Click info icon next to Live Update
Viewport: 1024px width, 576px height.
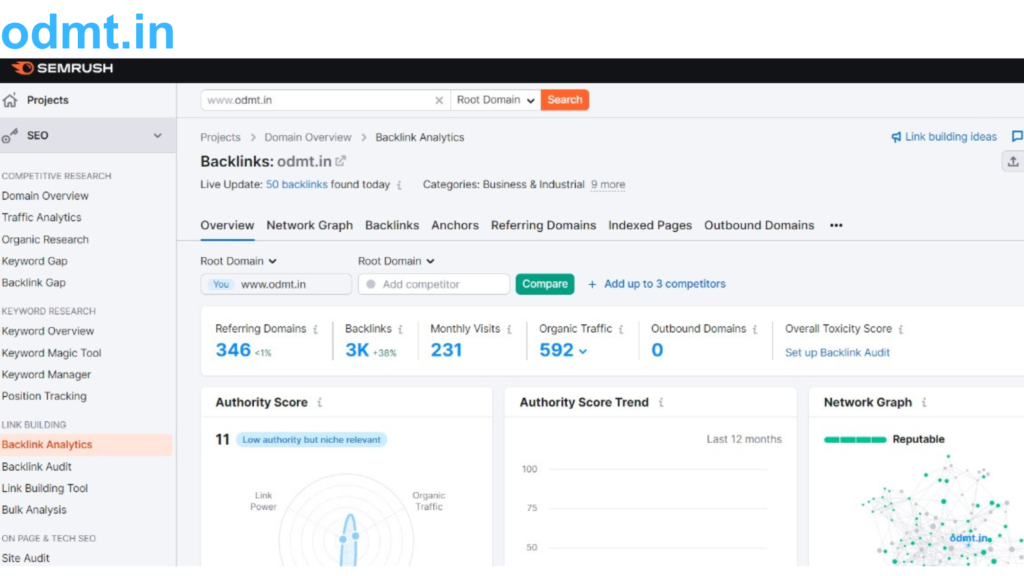pos(399,185)
